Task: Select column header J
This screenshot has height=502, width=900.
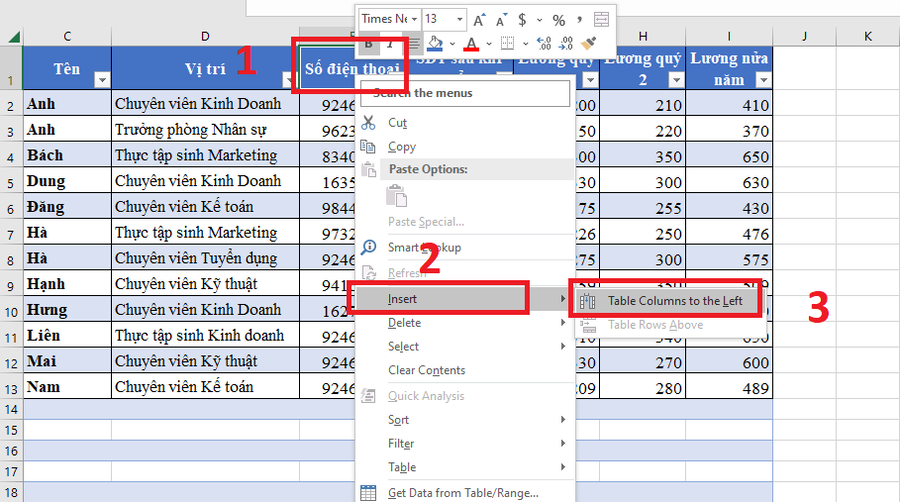Action: (x=804, y=37)
